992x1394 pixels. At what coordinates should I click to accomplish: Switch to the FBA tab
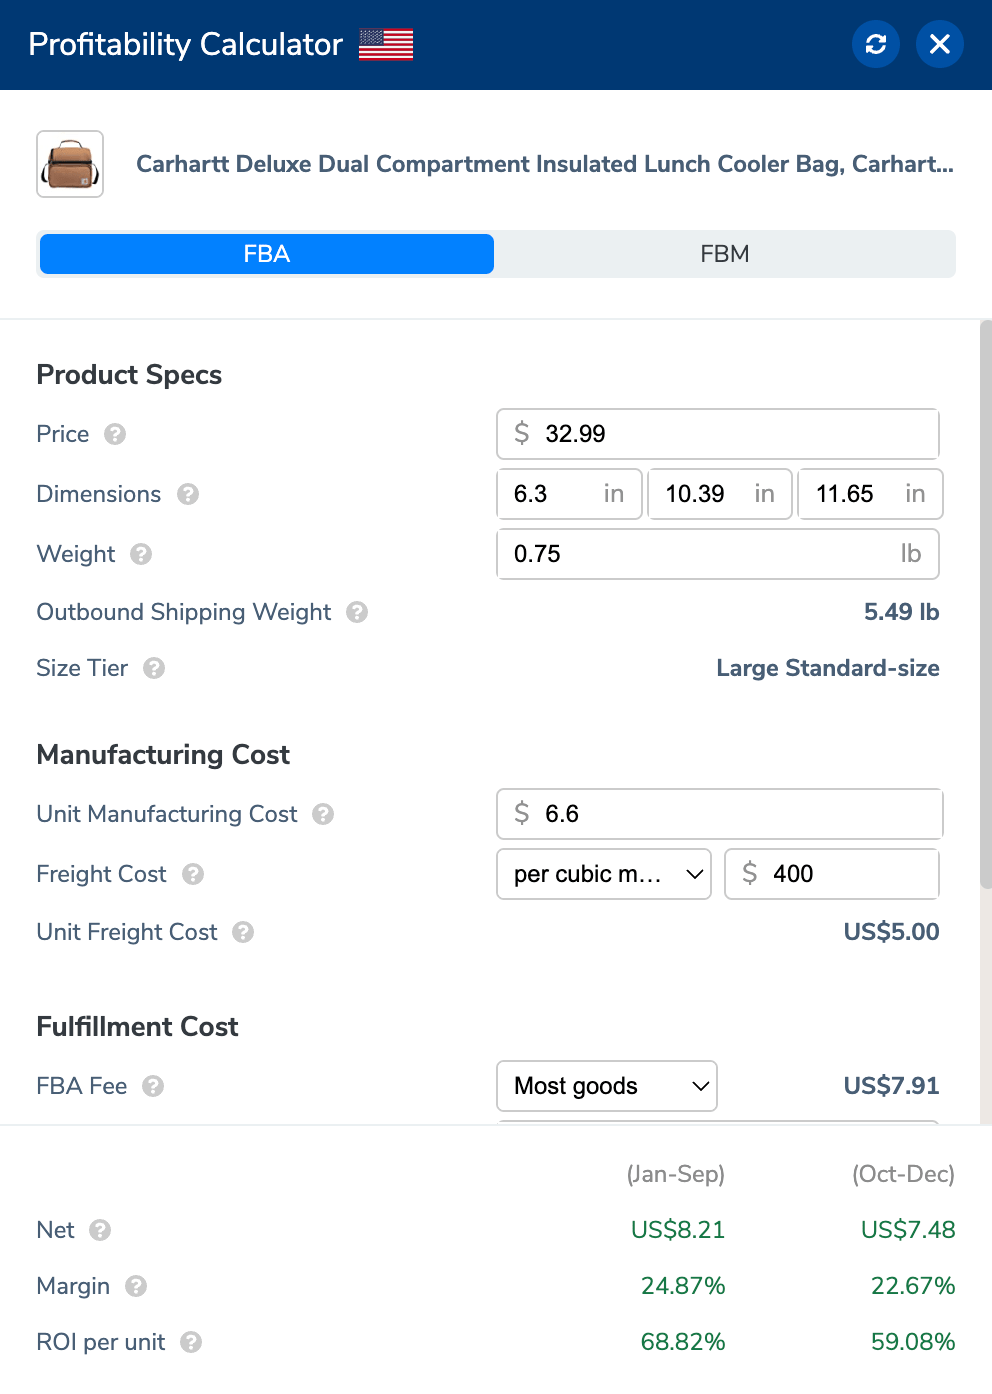tap(267, 254)
